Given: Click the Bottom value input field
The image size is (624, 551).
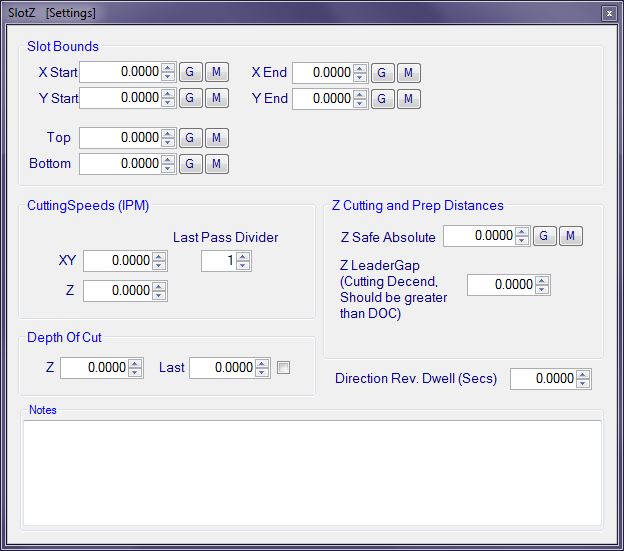Looking at the screenshot, I should tap(118, 164).
